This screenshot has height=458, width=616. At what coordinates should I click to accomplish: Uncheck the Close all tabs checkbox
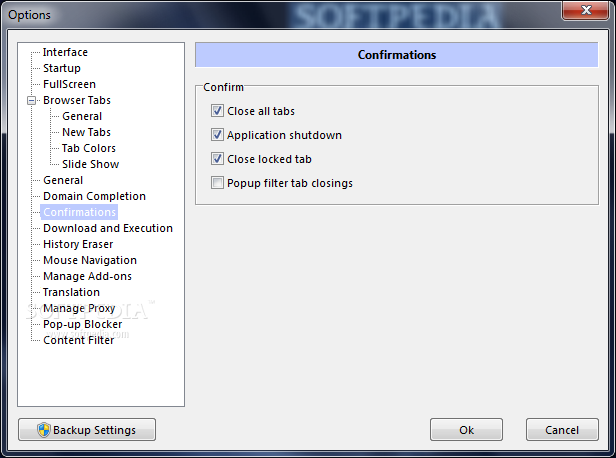coord(217,111)
